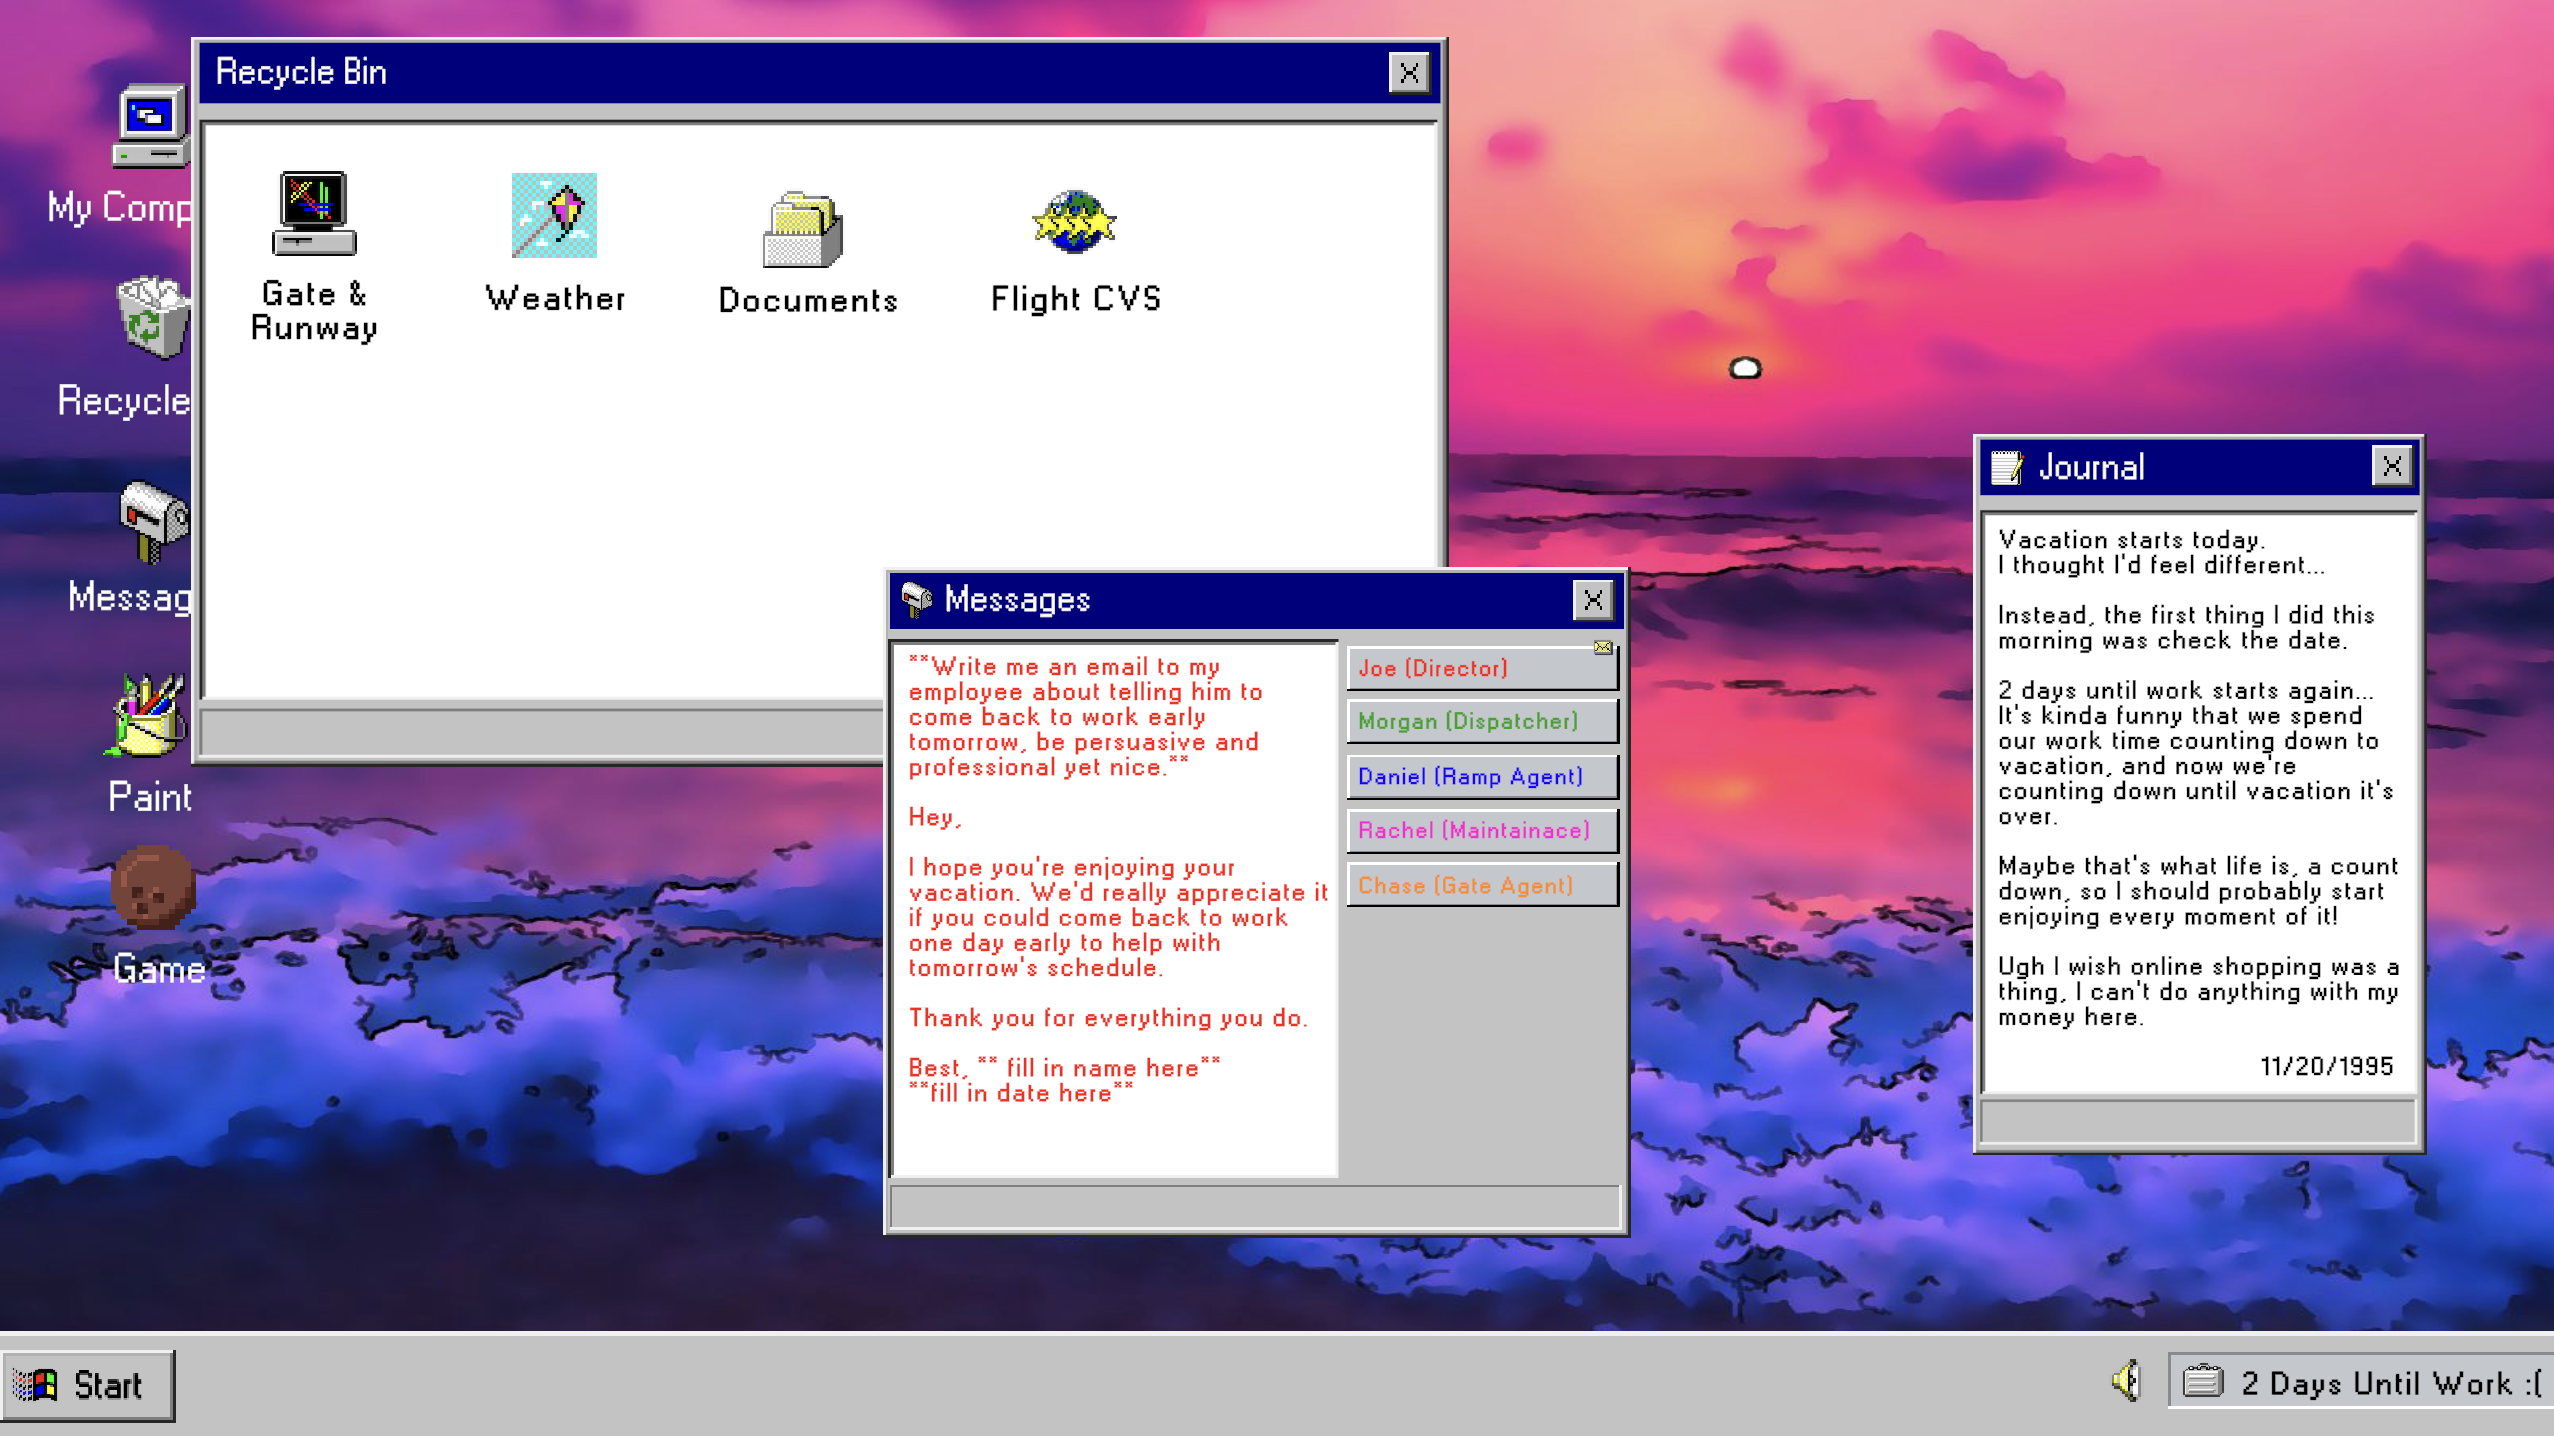Image resolution: width=2554 pixels, height=1436 pixels.
Task: Select Joe (Director) conversation
Action: point(1482,668)
